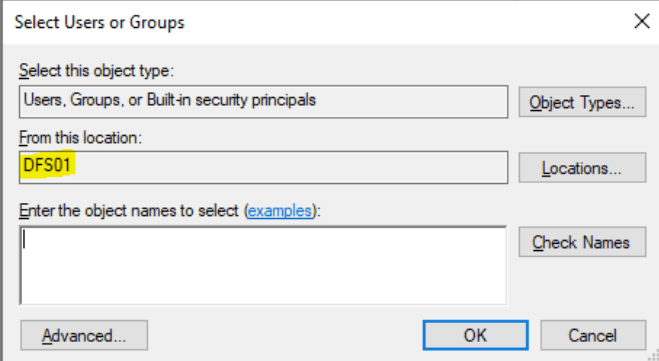Cancel the Select Users dialog
659x361 pixels.
coord(593,335)
